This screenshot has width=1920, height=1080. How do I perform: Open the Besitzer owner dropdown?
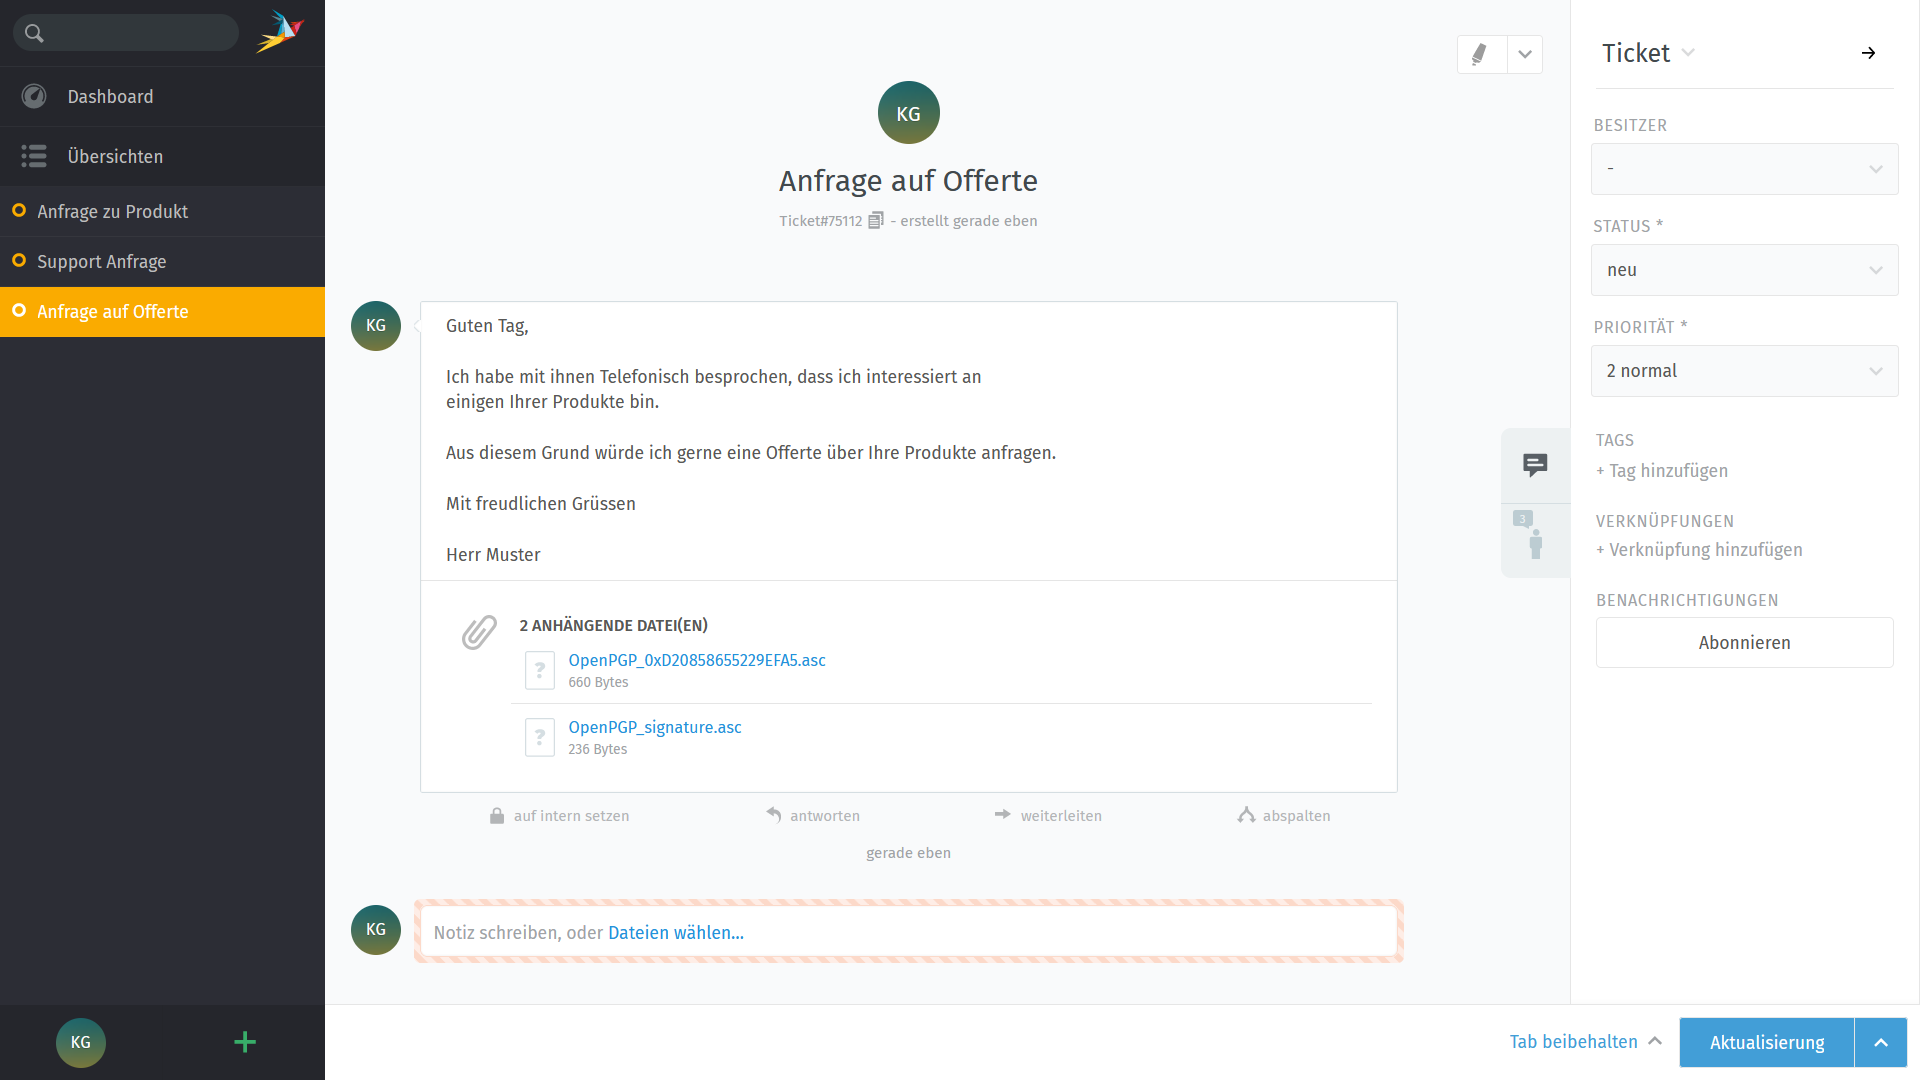1744,169
